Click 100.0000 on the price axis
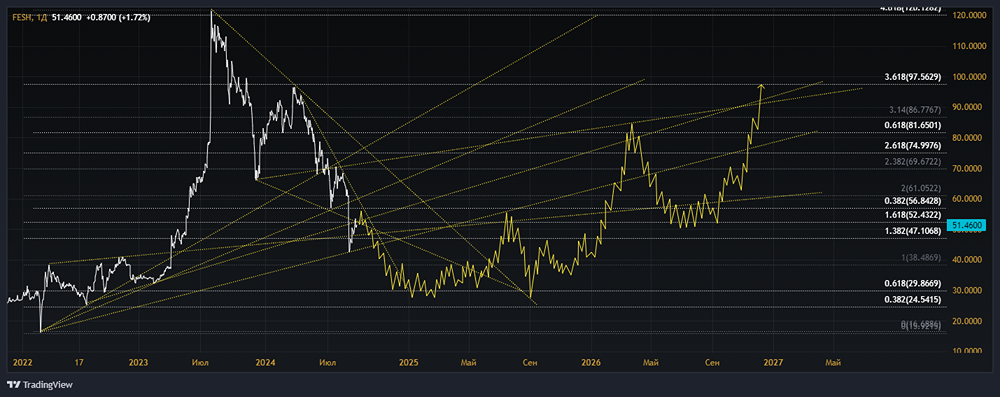The width and height of the screenshot is (1000, 397). click(969, 77)
